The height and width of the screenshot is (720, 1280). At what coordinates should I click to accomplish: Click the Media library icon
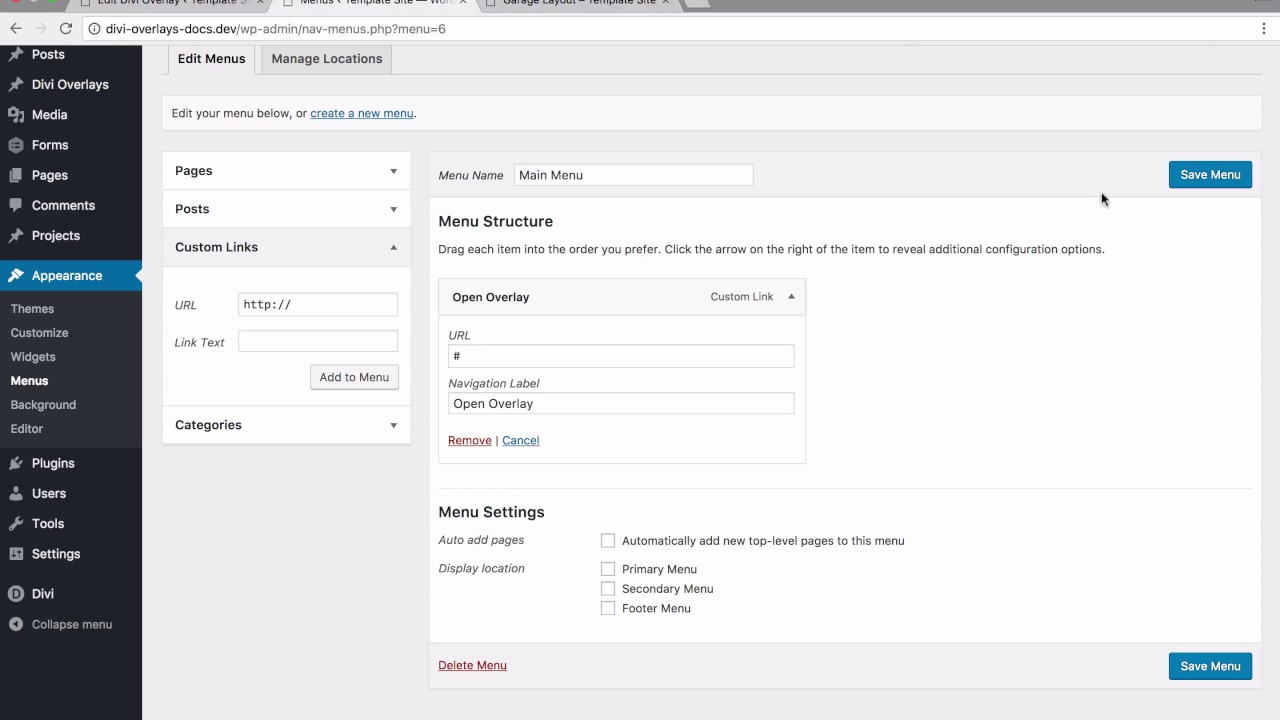click(x=16, y=115)
